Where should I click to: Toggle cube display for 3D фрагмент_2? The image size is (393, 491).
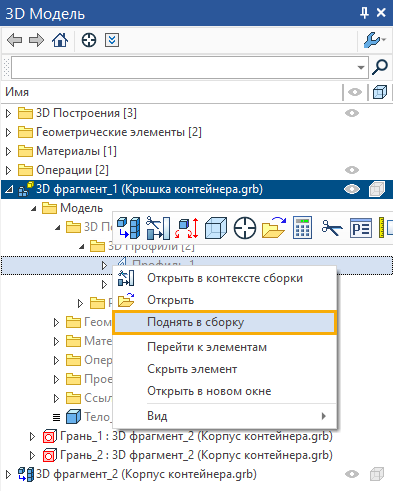(x=377, y=474)
